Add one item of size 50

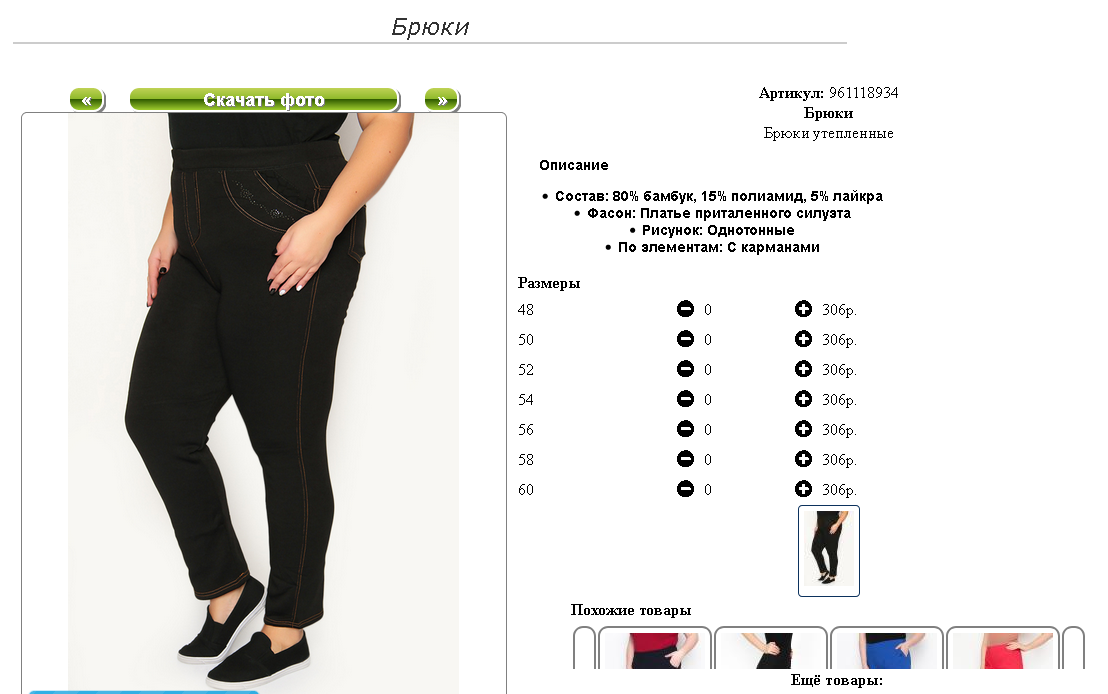pos(803,339)
